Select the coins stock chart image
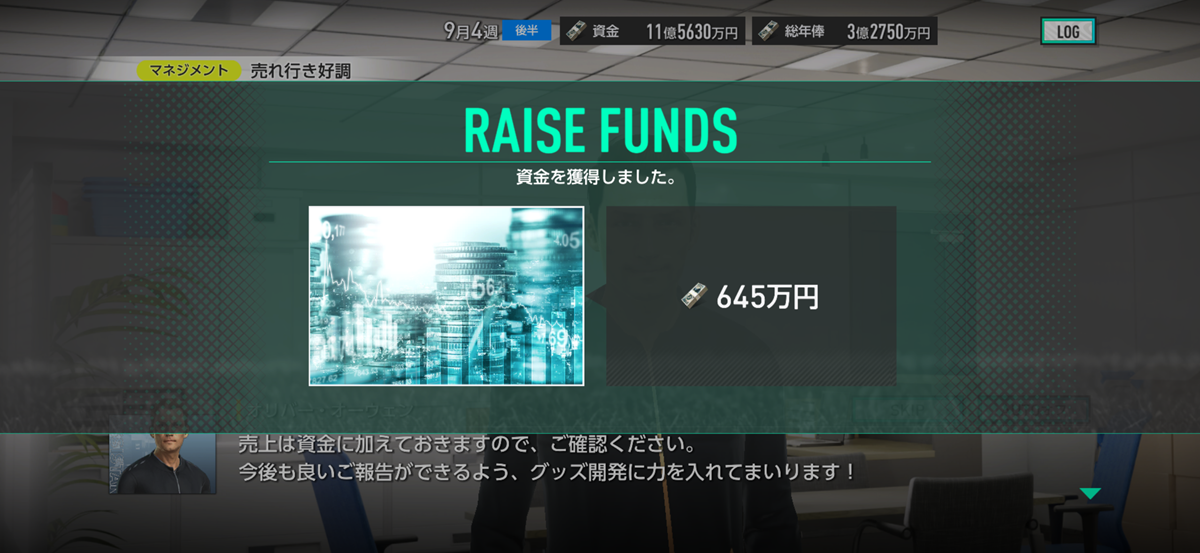This screenshot has width=1200, height=553. point(446,296)
